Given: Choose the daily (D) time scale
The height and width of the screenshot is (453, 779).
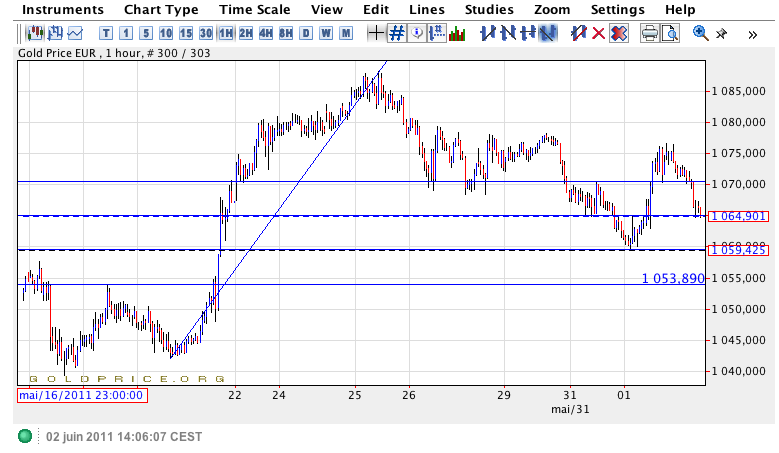Looking at the screenshot, I should (306, 33).
